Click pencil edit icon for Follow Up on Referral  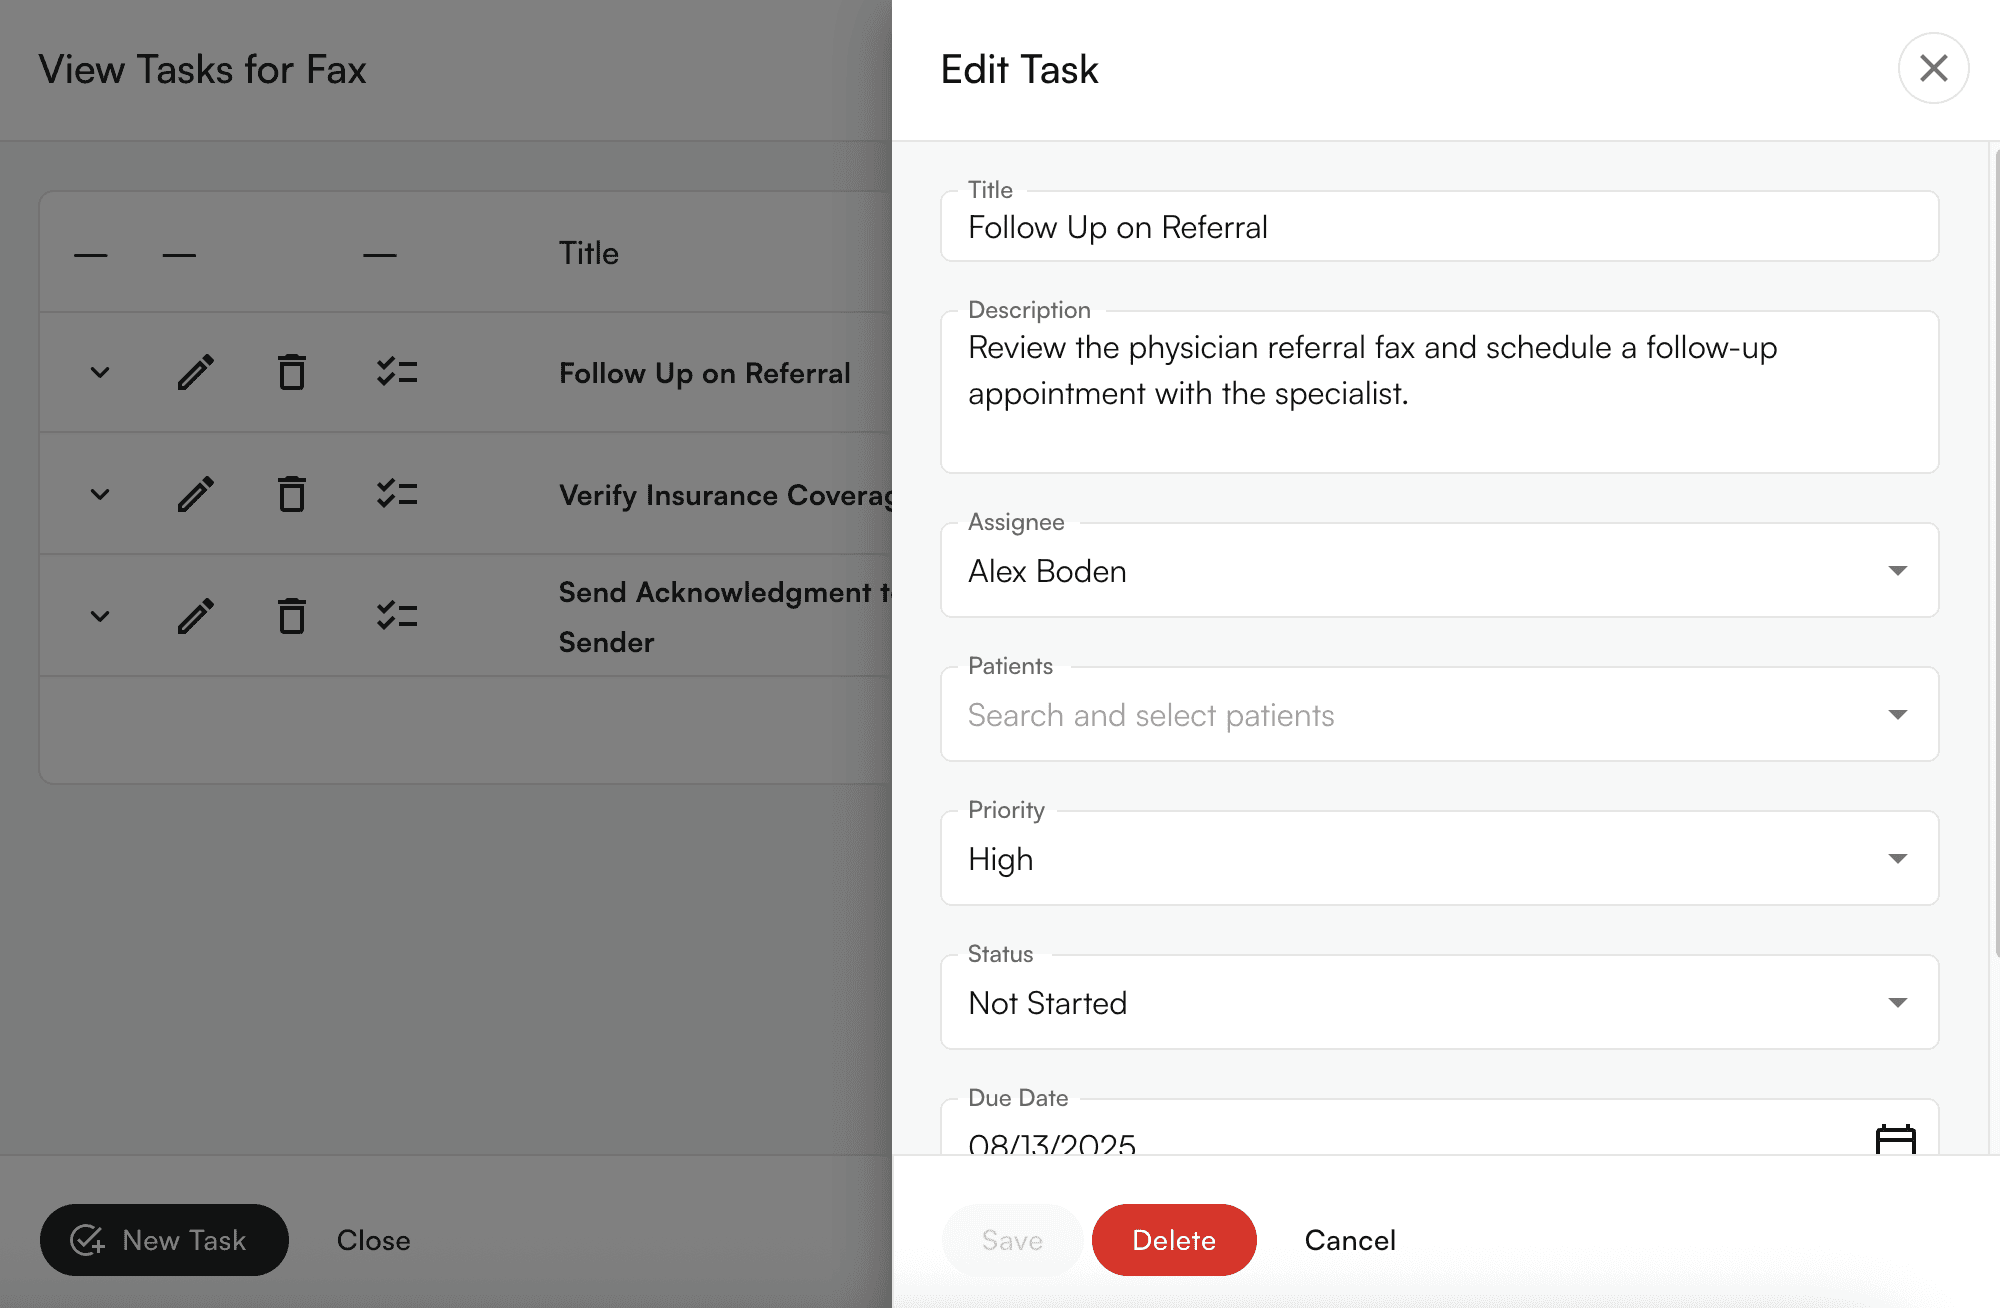pos(196,372)
